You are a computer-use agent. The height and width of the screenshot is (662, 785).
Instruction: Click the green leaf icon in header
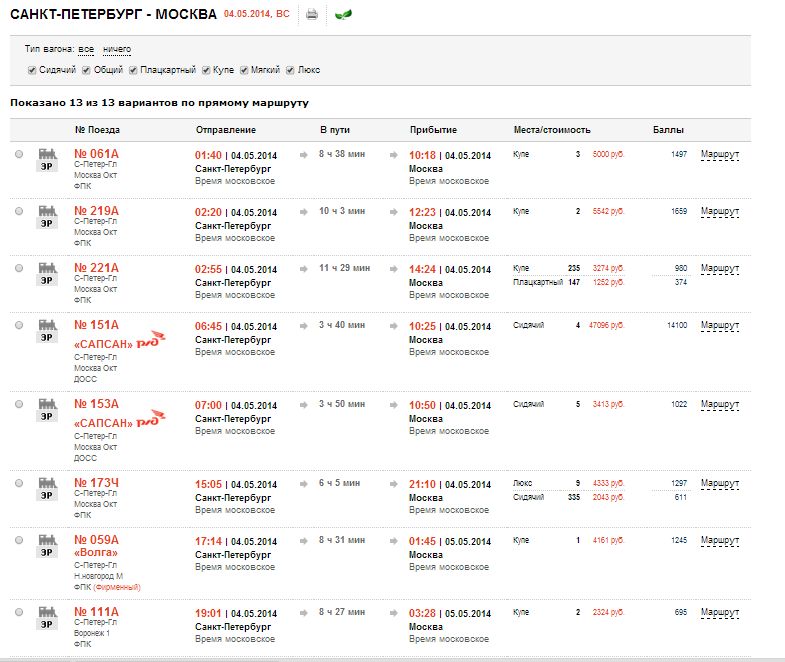tap(343, 15)
